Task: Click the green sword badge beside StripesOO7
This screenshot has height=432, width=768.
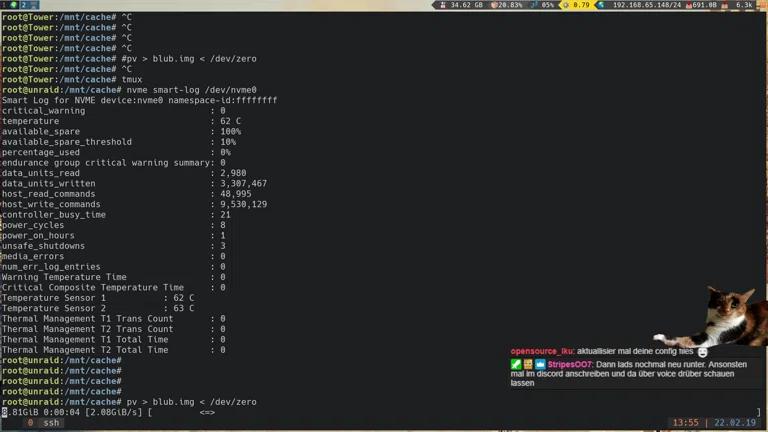Action: pyautogui.click(x=516, y=365)
